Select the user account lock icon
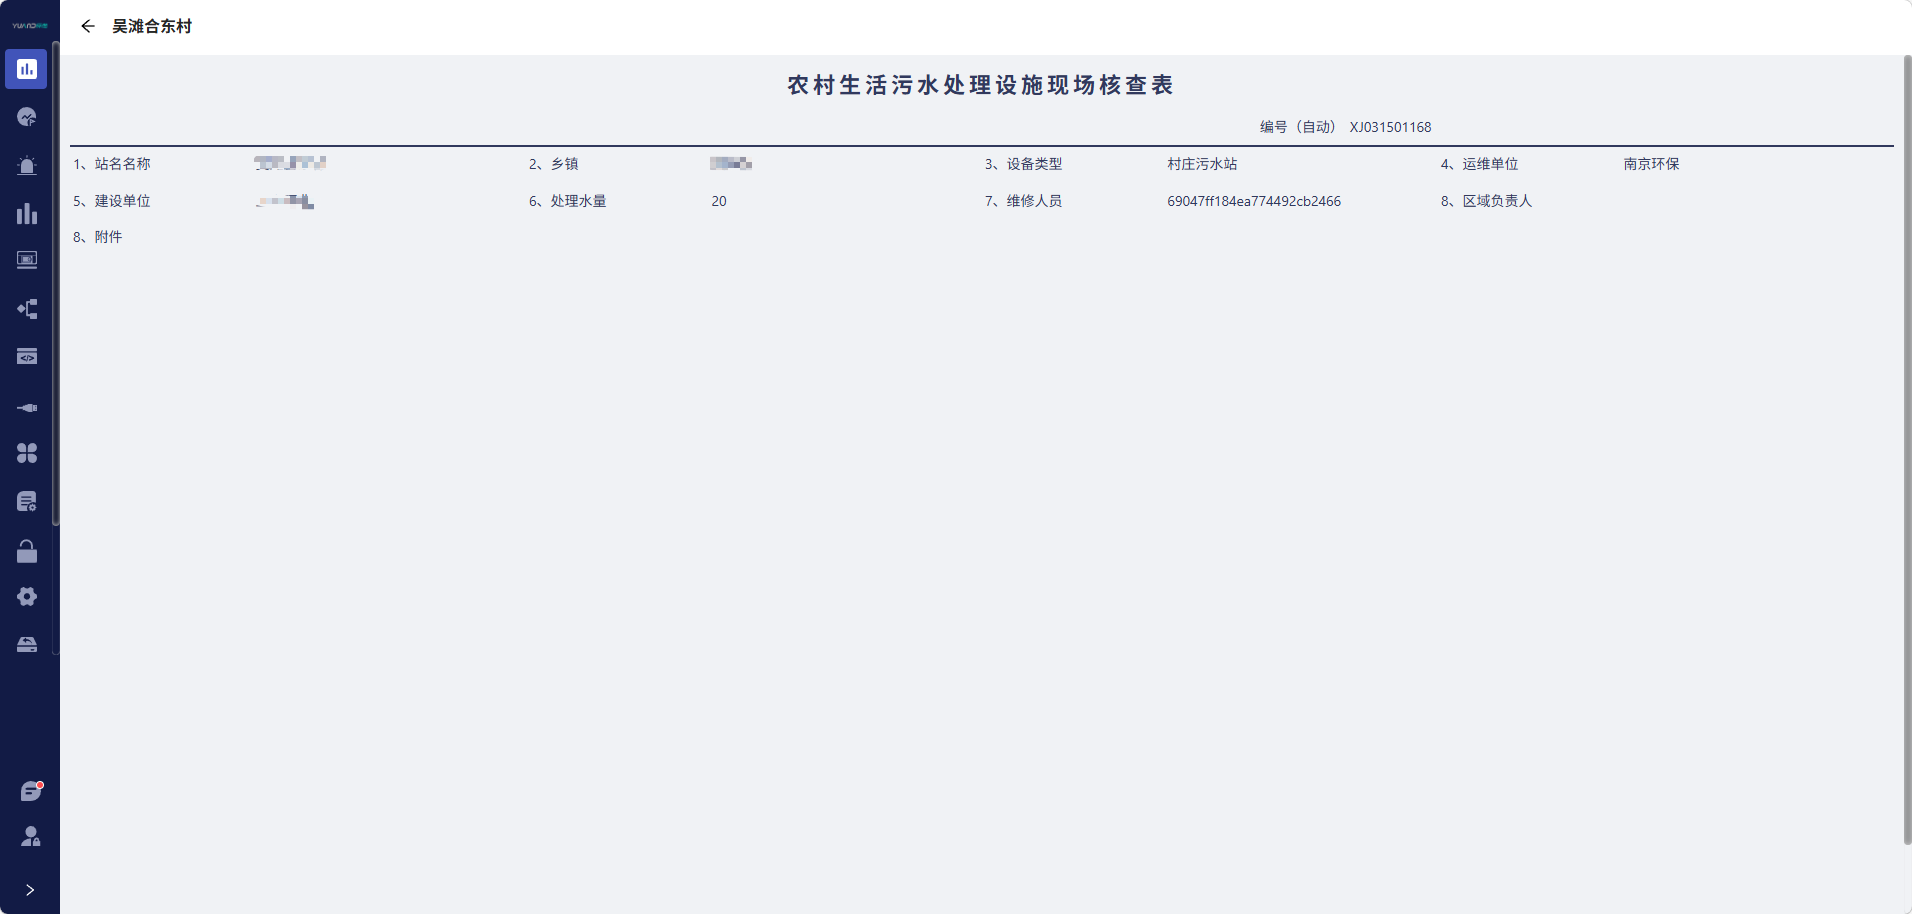The image size is (1912, 914). click(x=30, y=837)
